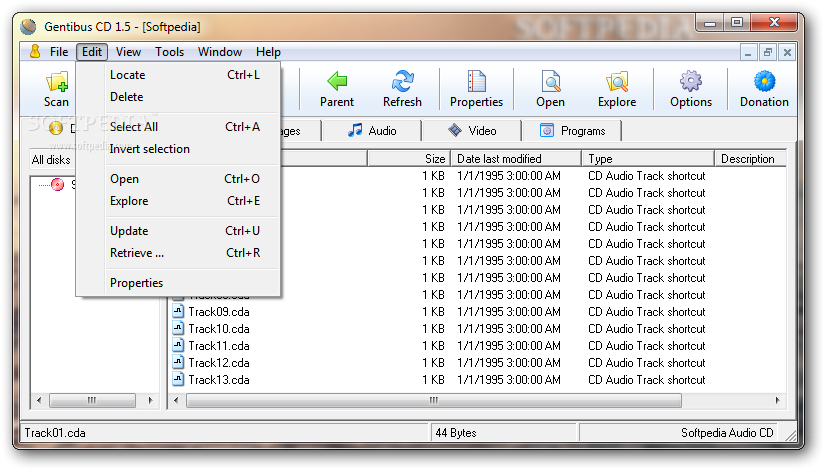Click left arrow of tree panel scrollbar
The height and width of the screenshot is (470, 825).
point(39,400)
